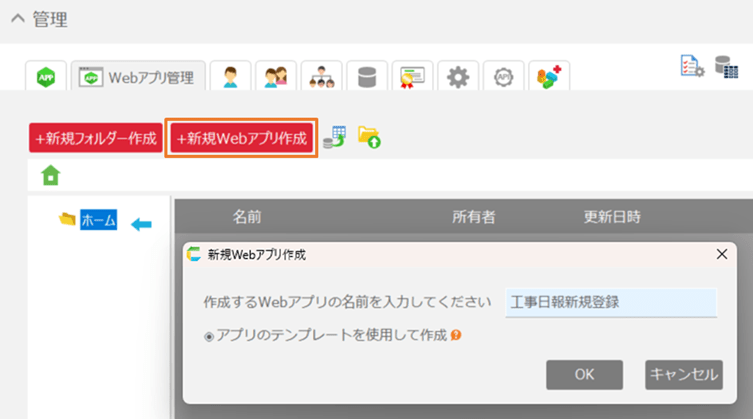Click the Webアプリ name input field

pos(611,302)
